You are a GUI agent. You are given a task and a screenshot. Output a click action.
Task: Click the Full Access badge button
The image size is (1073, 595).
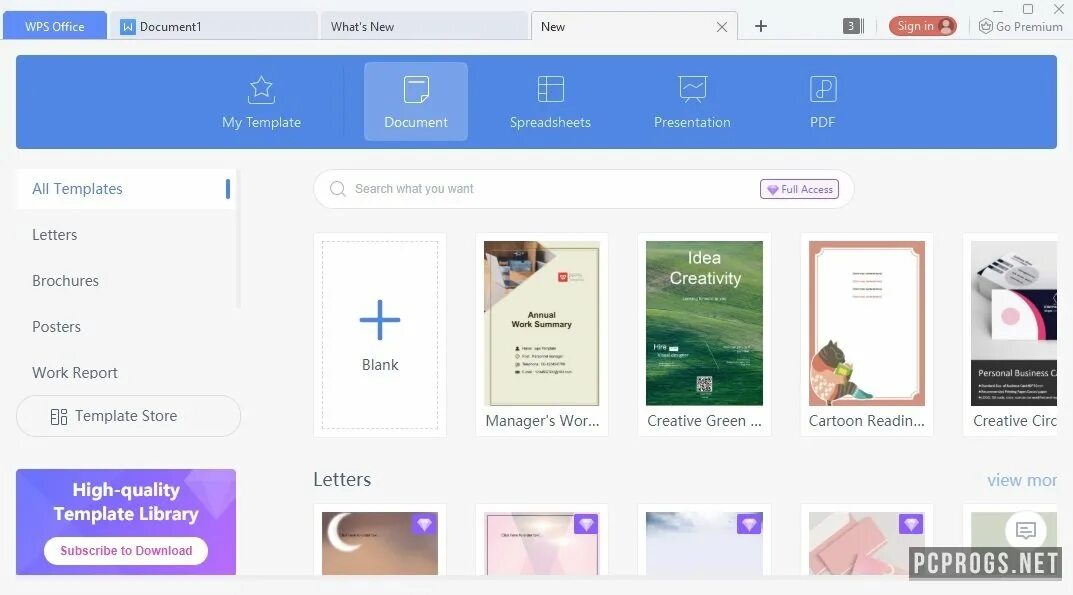[x=799, y=189]
